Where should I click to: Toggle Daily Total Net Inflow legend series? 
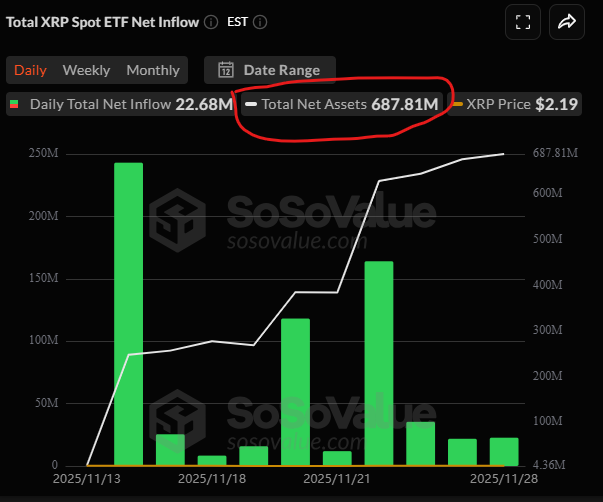pos(121,104)
